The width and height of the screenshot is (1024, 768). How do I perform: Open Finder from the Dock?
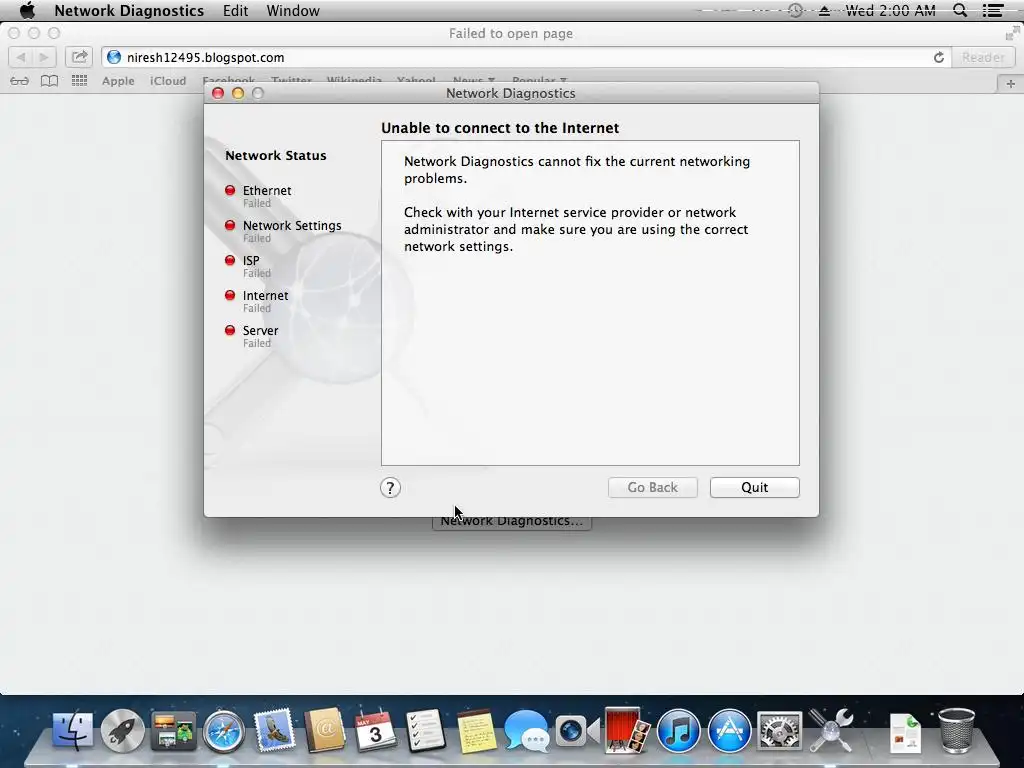pos(72,730)
